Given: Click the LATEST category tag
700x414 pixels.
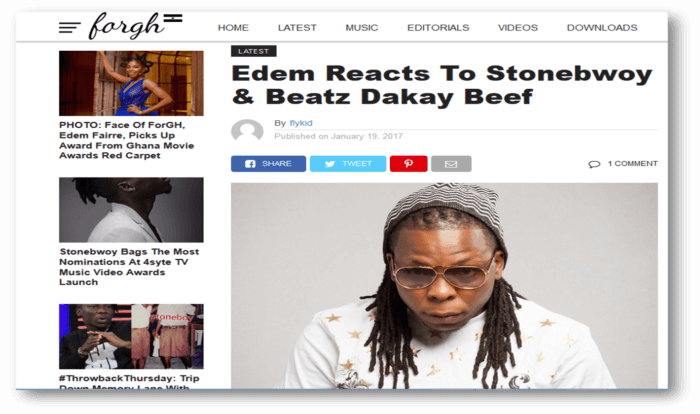Looking at the screenshot, I should [254, 51].
